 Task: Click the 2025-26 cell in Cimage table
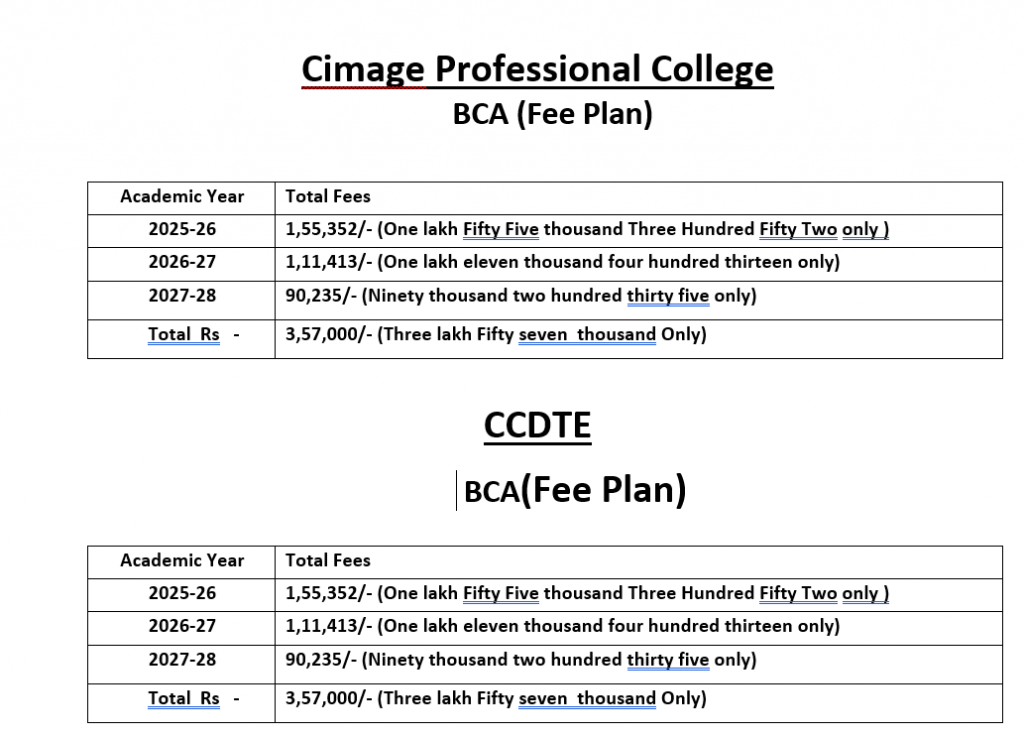[x=182, y=229]
